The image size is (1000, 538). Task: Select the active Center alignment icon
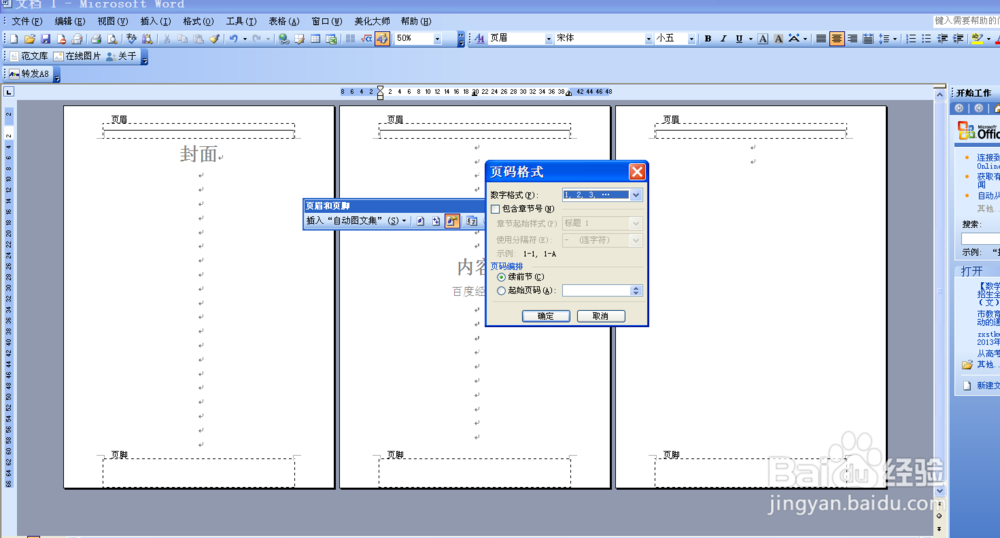(837, 39)
